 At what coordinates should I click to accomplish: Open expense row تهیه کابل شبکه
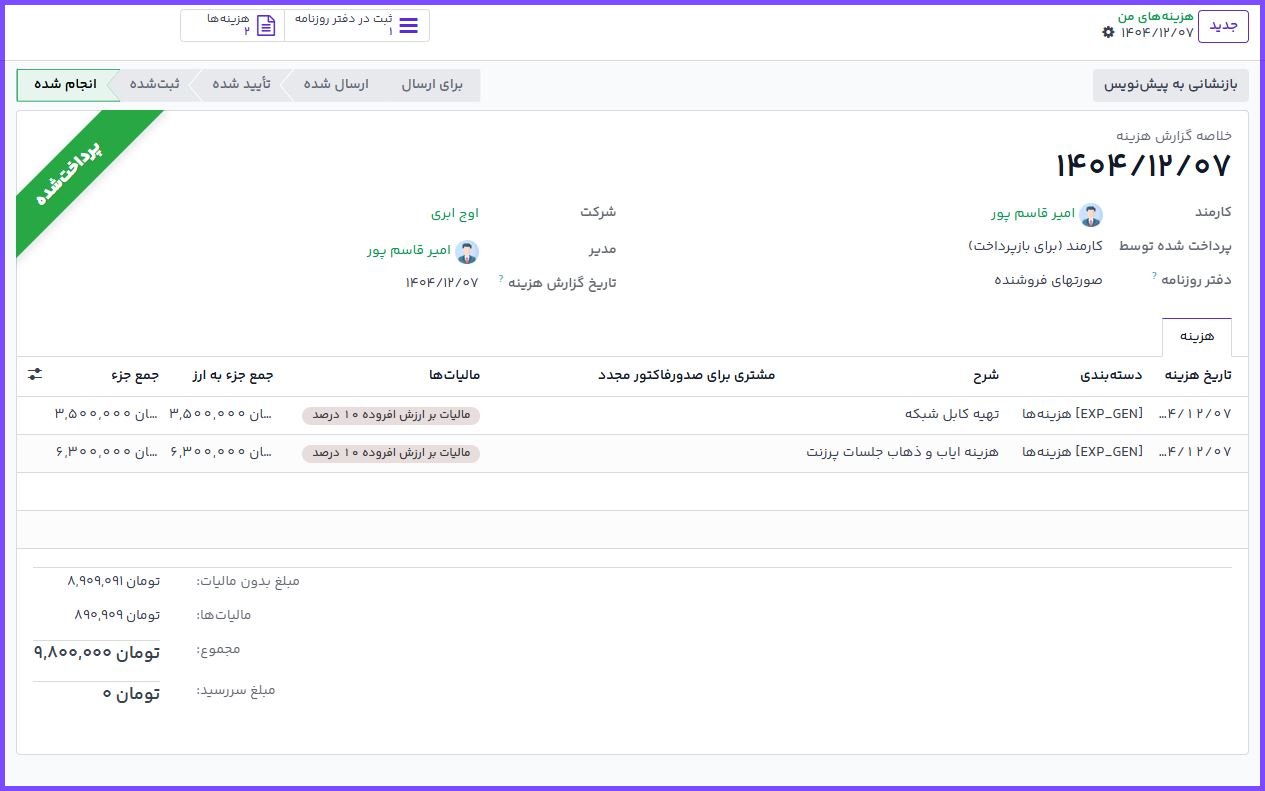point(951,414)
